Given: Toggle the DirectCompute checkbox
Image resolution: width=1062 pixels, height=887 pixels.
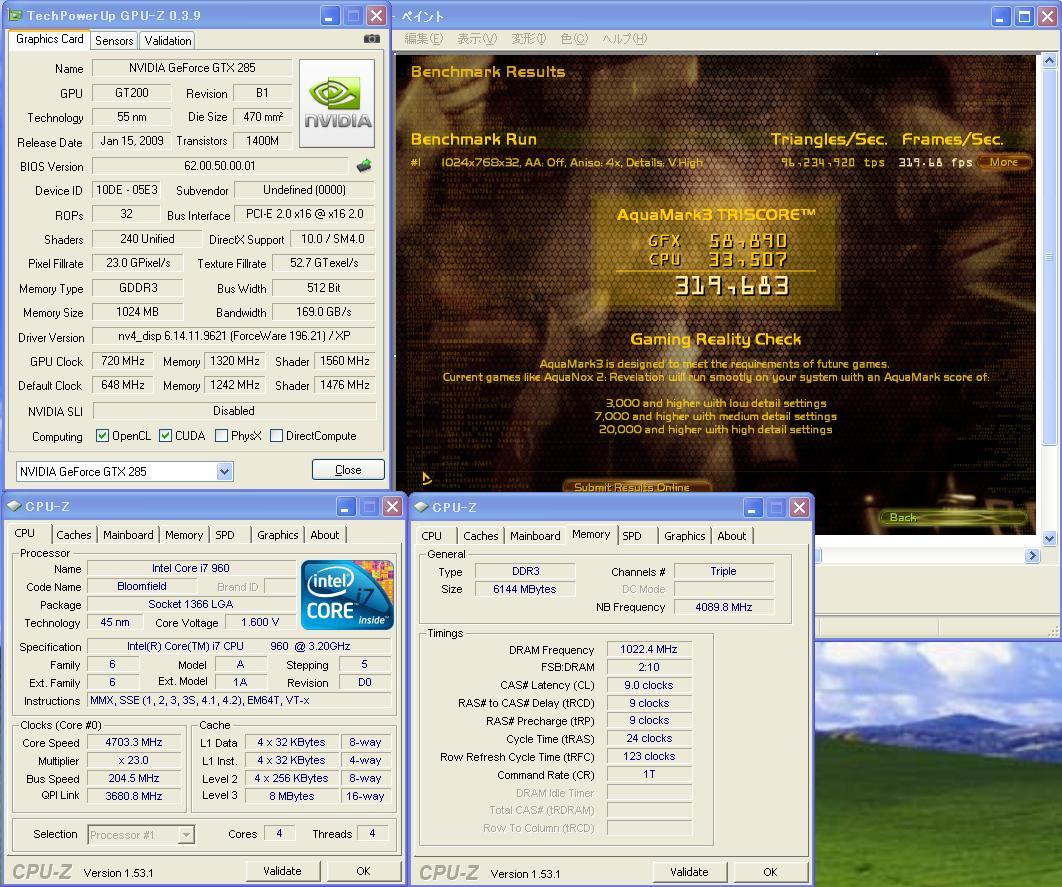Looking at the screenshot, I should pos(276,435).
